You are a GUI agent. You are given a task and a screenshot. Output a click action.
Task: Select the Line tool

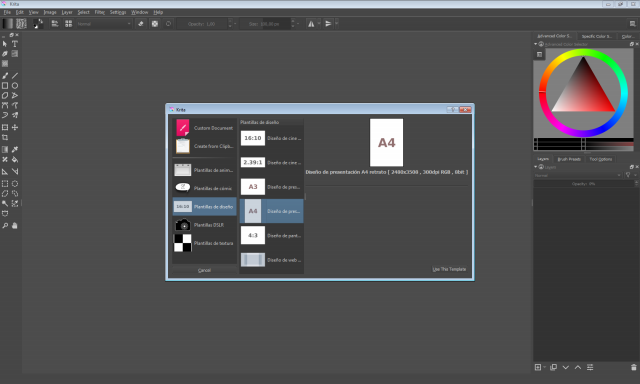[x=15, y=76]
